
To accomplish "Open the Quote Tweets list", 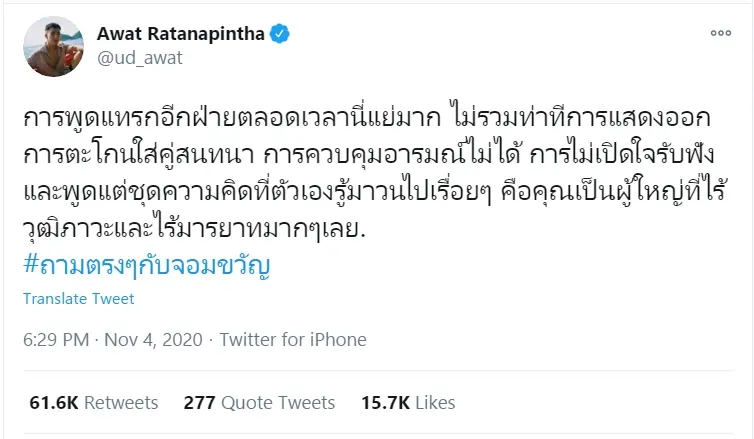I will (x=279, y=403).
